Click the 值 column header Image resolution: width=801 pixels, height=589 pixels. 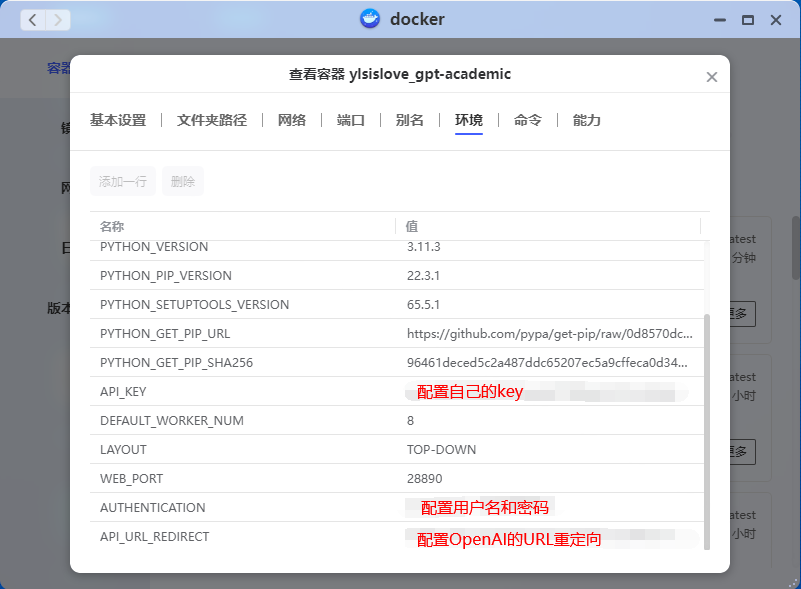click(x=412, y=227)
